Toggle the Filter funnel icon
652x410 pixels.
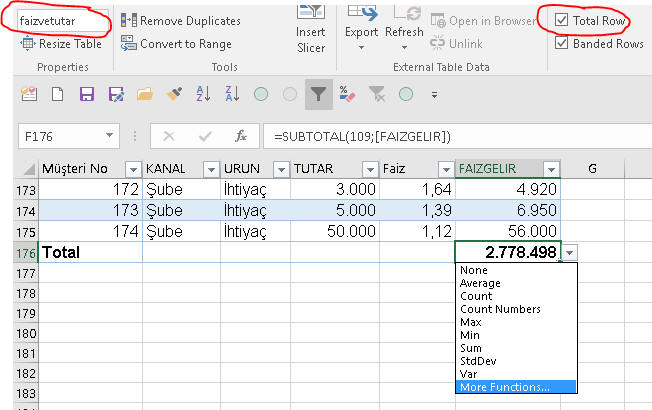click(319, 95)
